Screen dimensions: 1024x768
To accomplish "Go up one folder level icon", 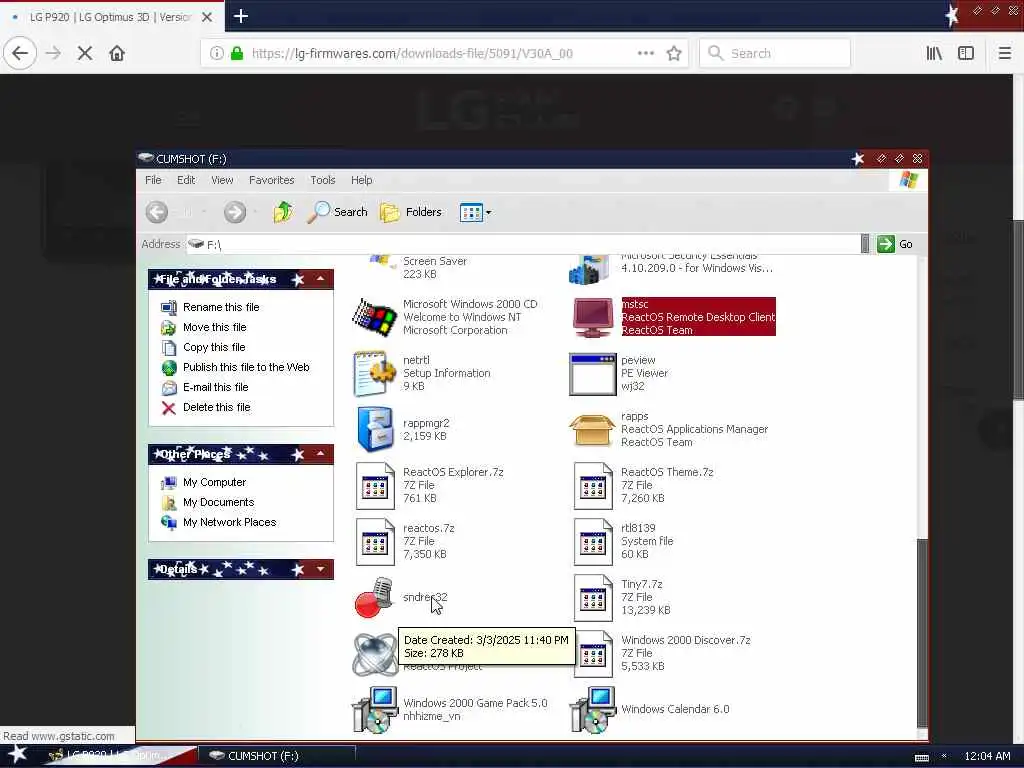I will click(283, 212).
